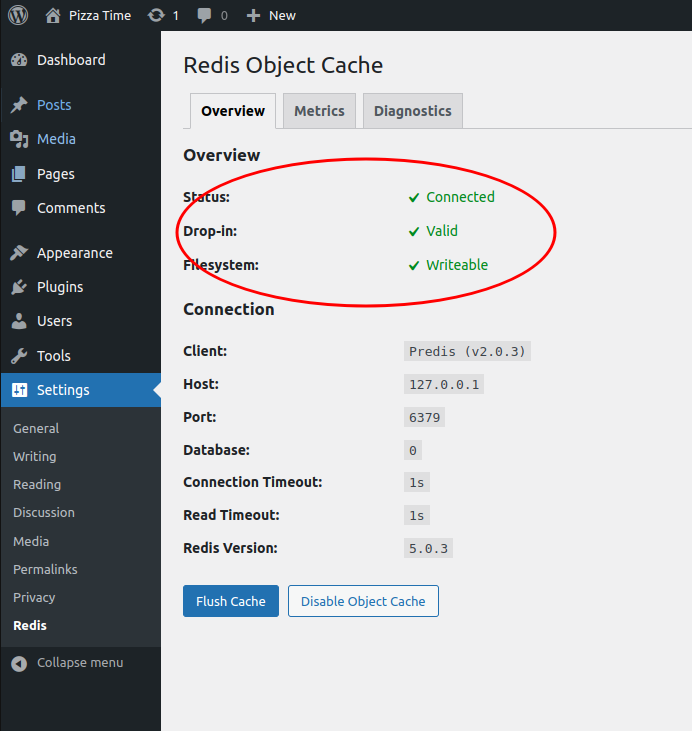Open the Diagnostics tab

[412, 111]
